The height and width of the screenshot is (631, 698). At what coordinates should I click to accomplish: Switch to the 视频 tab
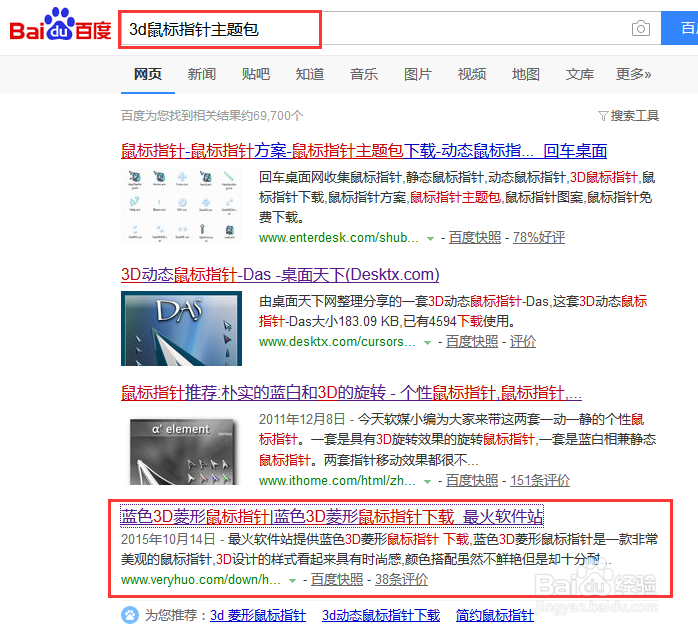472,74
